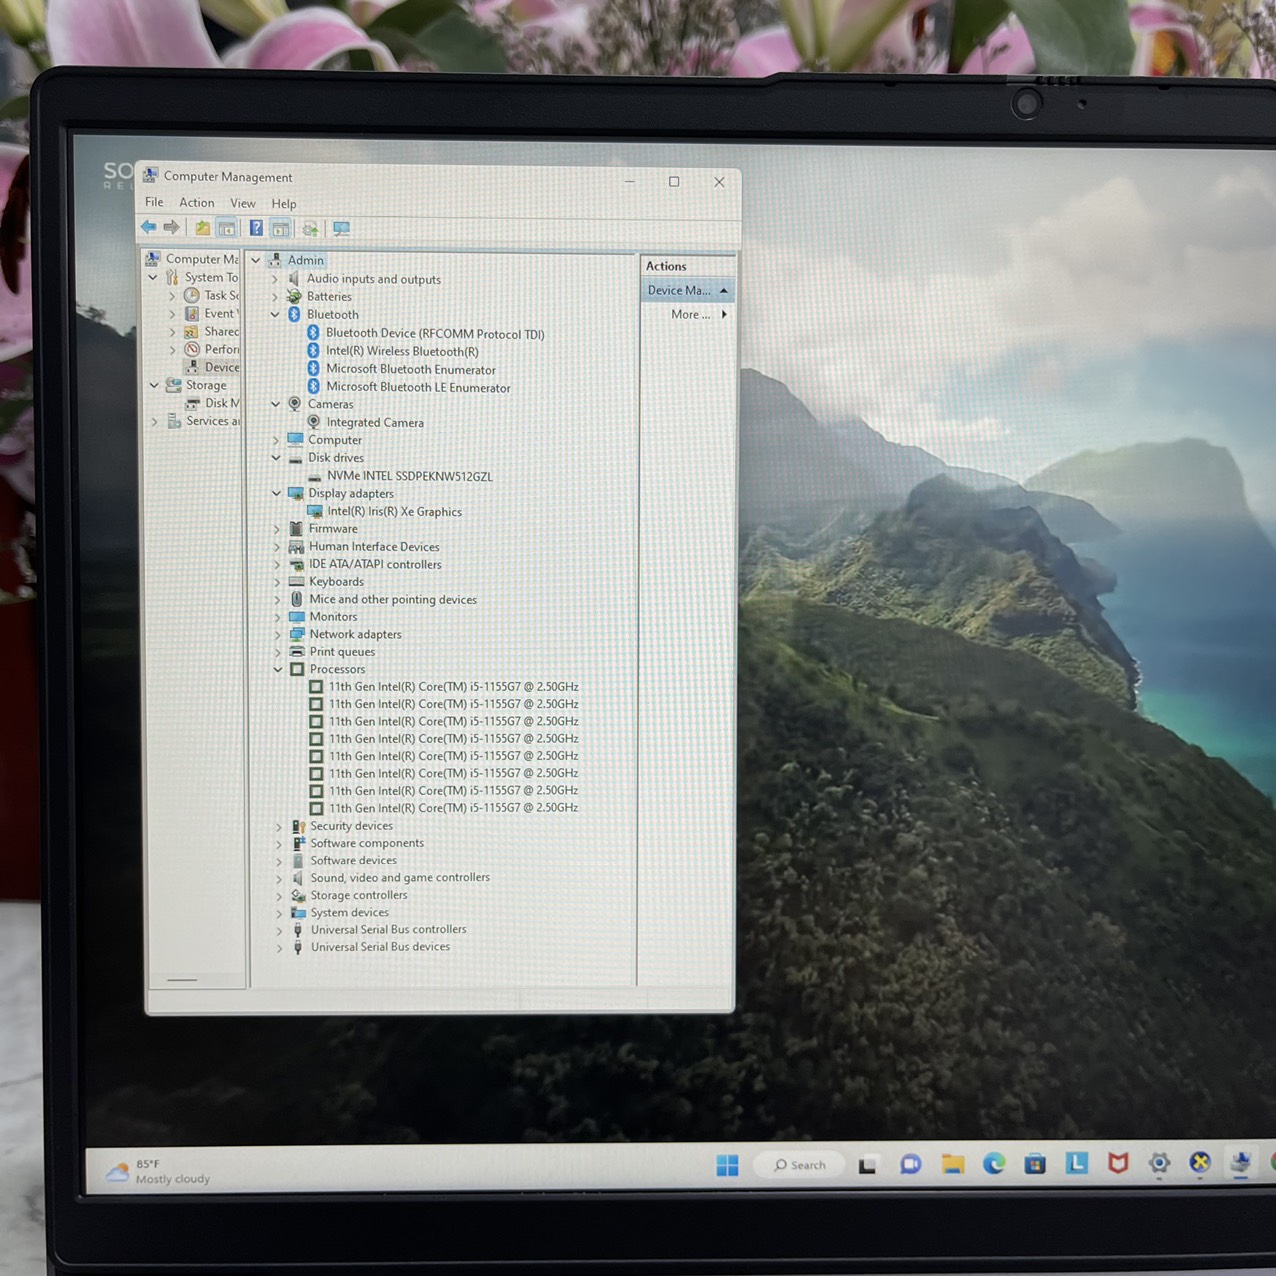Select the Disk Management icon in left tree
This screenshot has height=1276, width=1276.
coord(193,403)
